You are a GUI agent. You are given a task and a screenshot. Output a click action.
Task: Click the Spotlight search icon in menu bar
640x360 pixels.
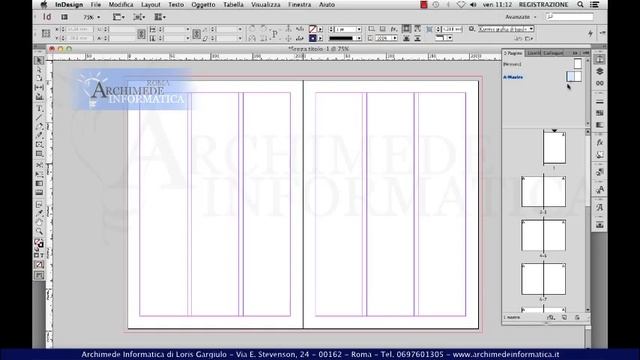pyautogui.click(x=580, y=4)
